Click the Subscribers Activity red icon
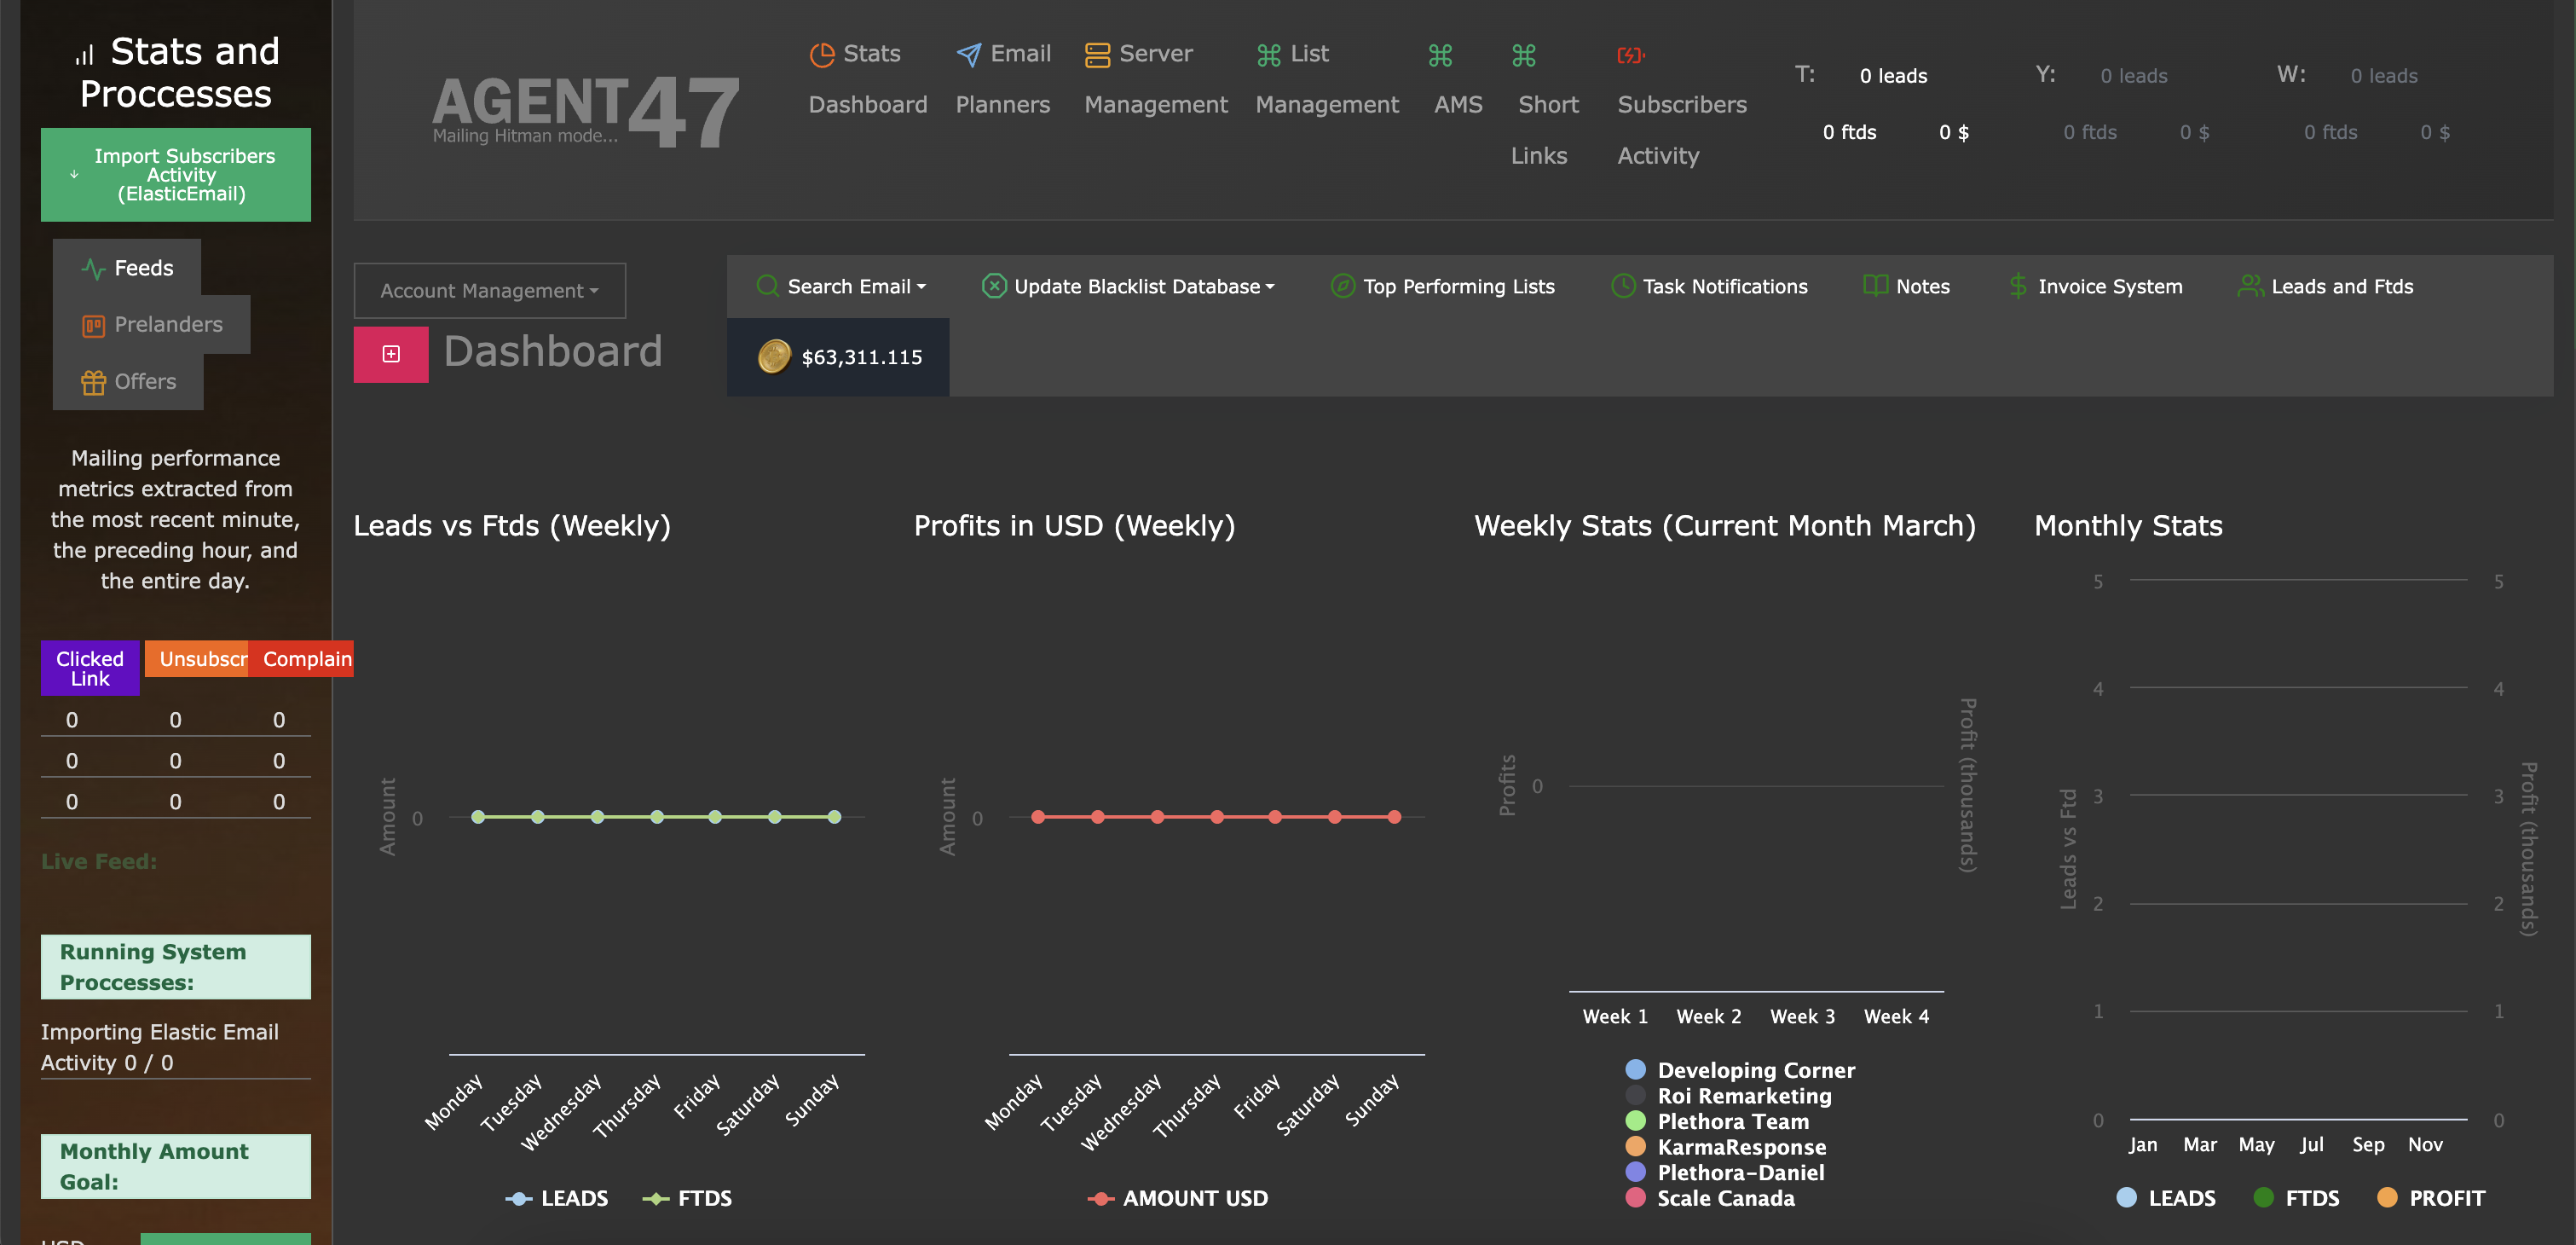 coord(1630,55)
